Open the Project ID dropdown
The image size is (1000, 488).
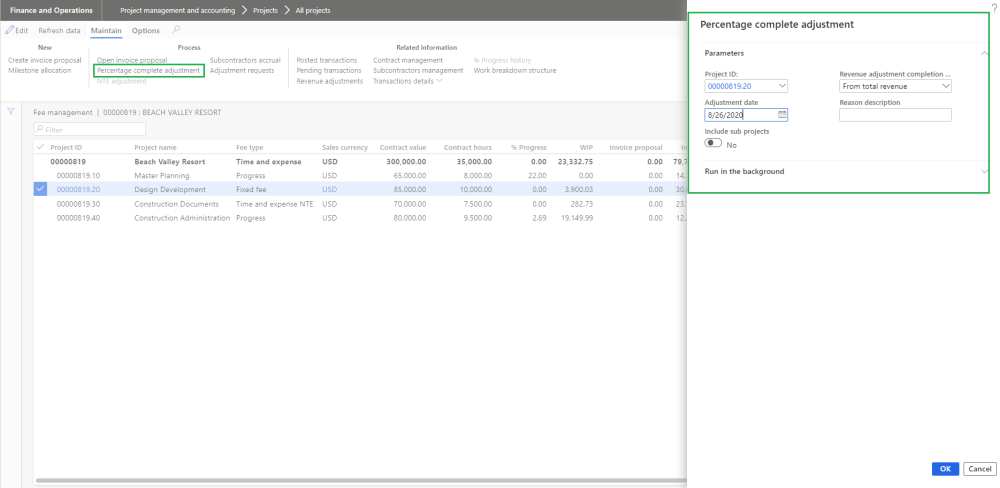point(782,87)
